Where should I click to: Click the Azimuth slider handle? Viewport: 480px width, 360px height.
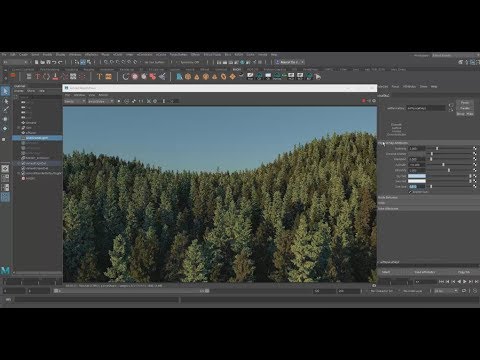pyautogui.click(x=443, y=165)
